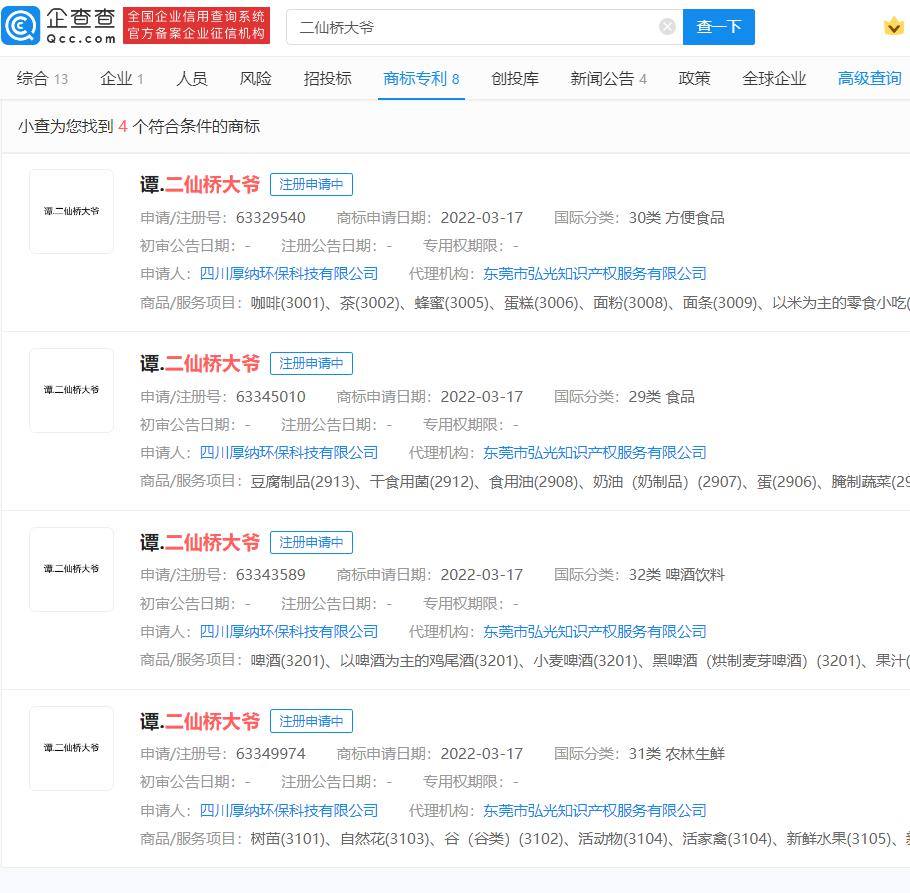This screenshot has height=893, width=910.
Task: Open trademark thumbnail for 63343589
Action: click(71, 569)
